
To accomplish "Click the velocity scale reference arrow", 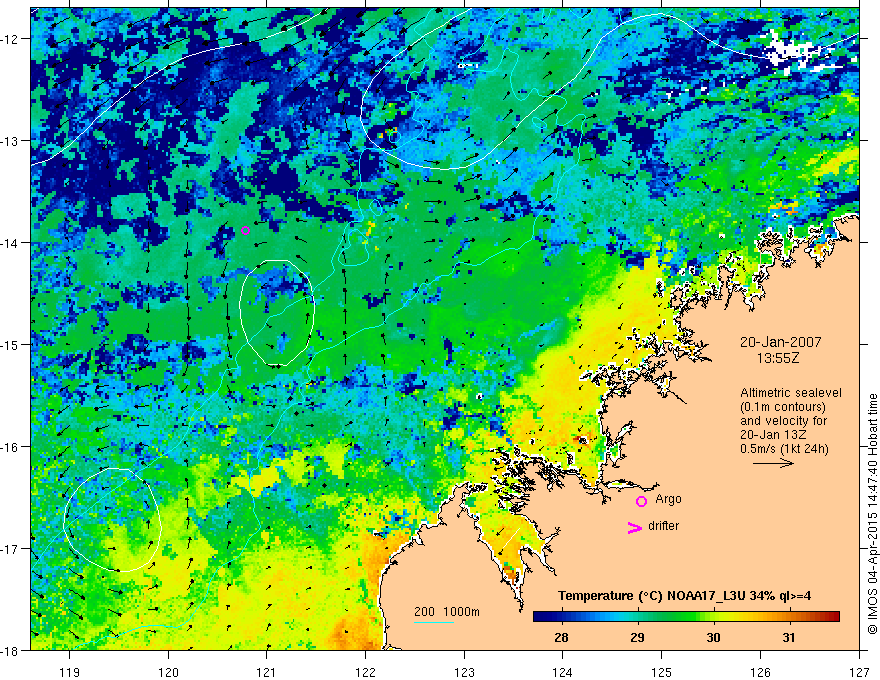I will pos(773,463).
